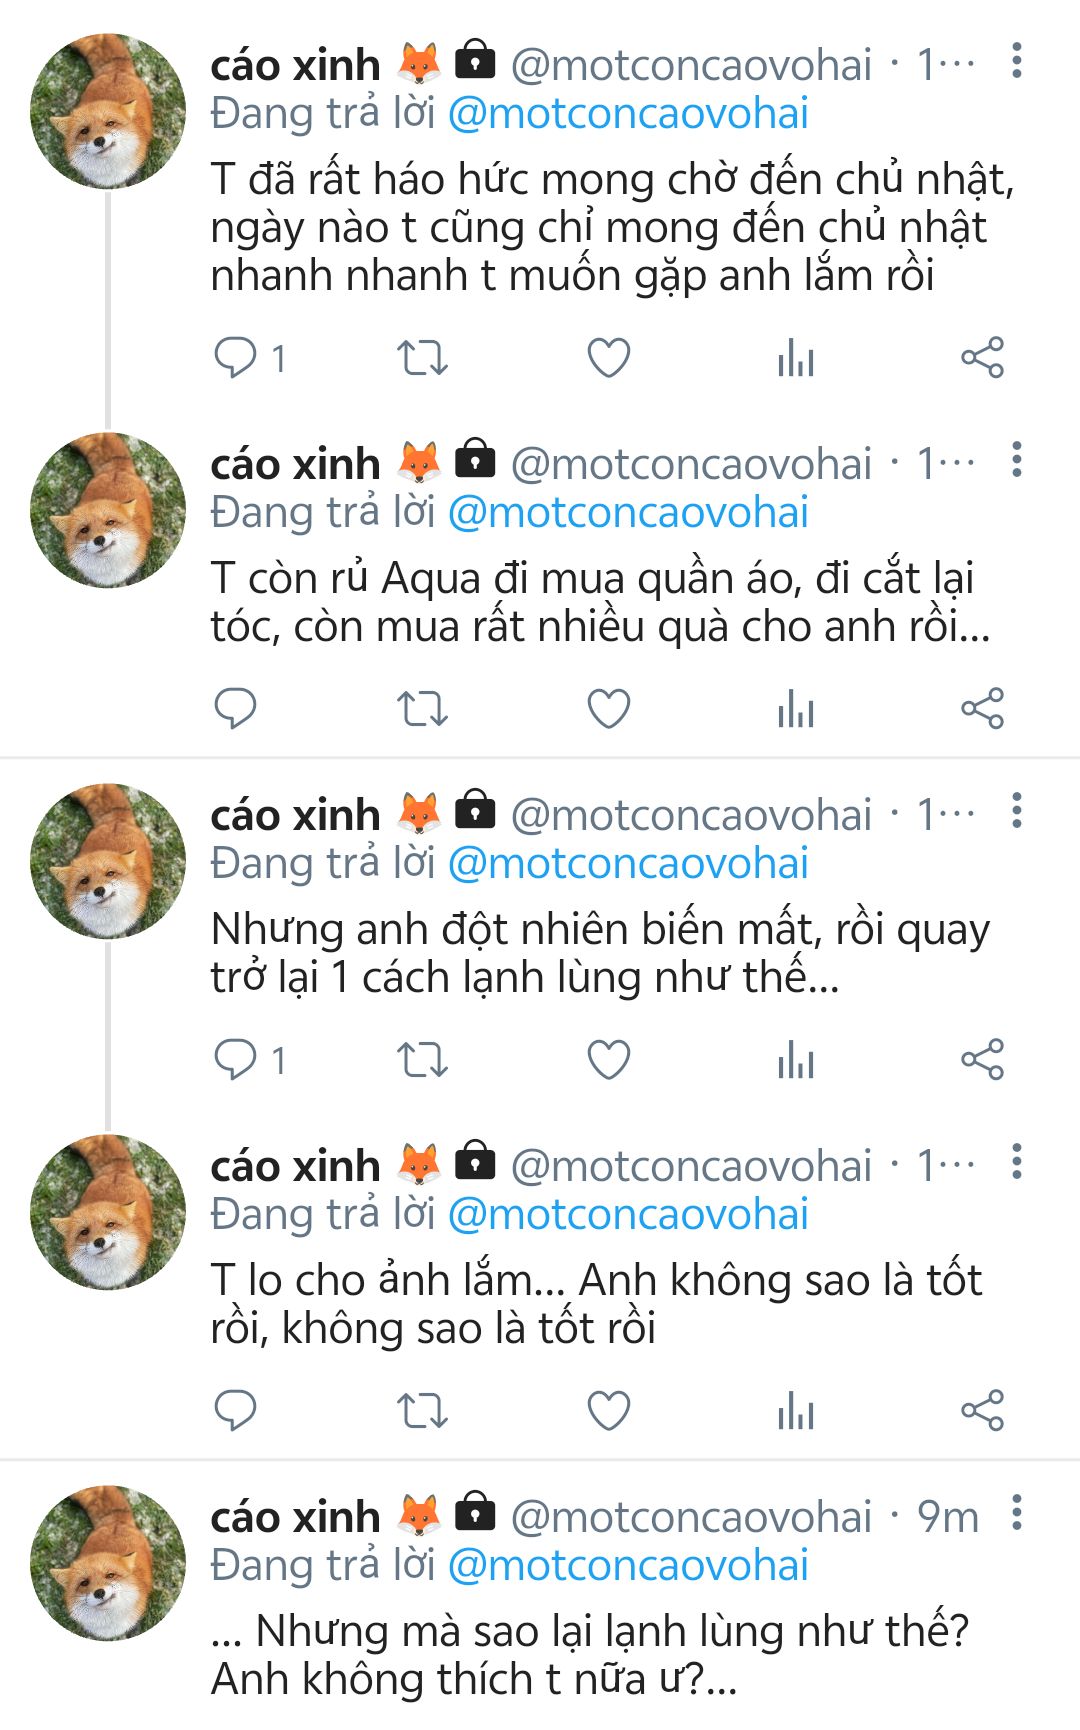Screen dimensions: 1080x1730
Task: Open the three-dot menu on the Aqua tweet
Action: (1016, 460)
